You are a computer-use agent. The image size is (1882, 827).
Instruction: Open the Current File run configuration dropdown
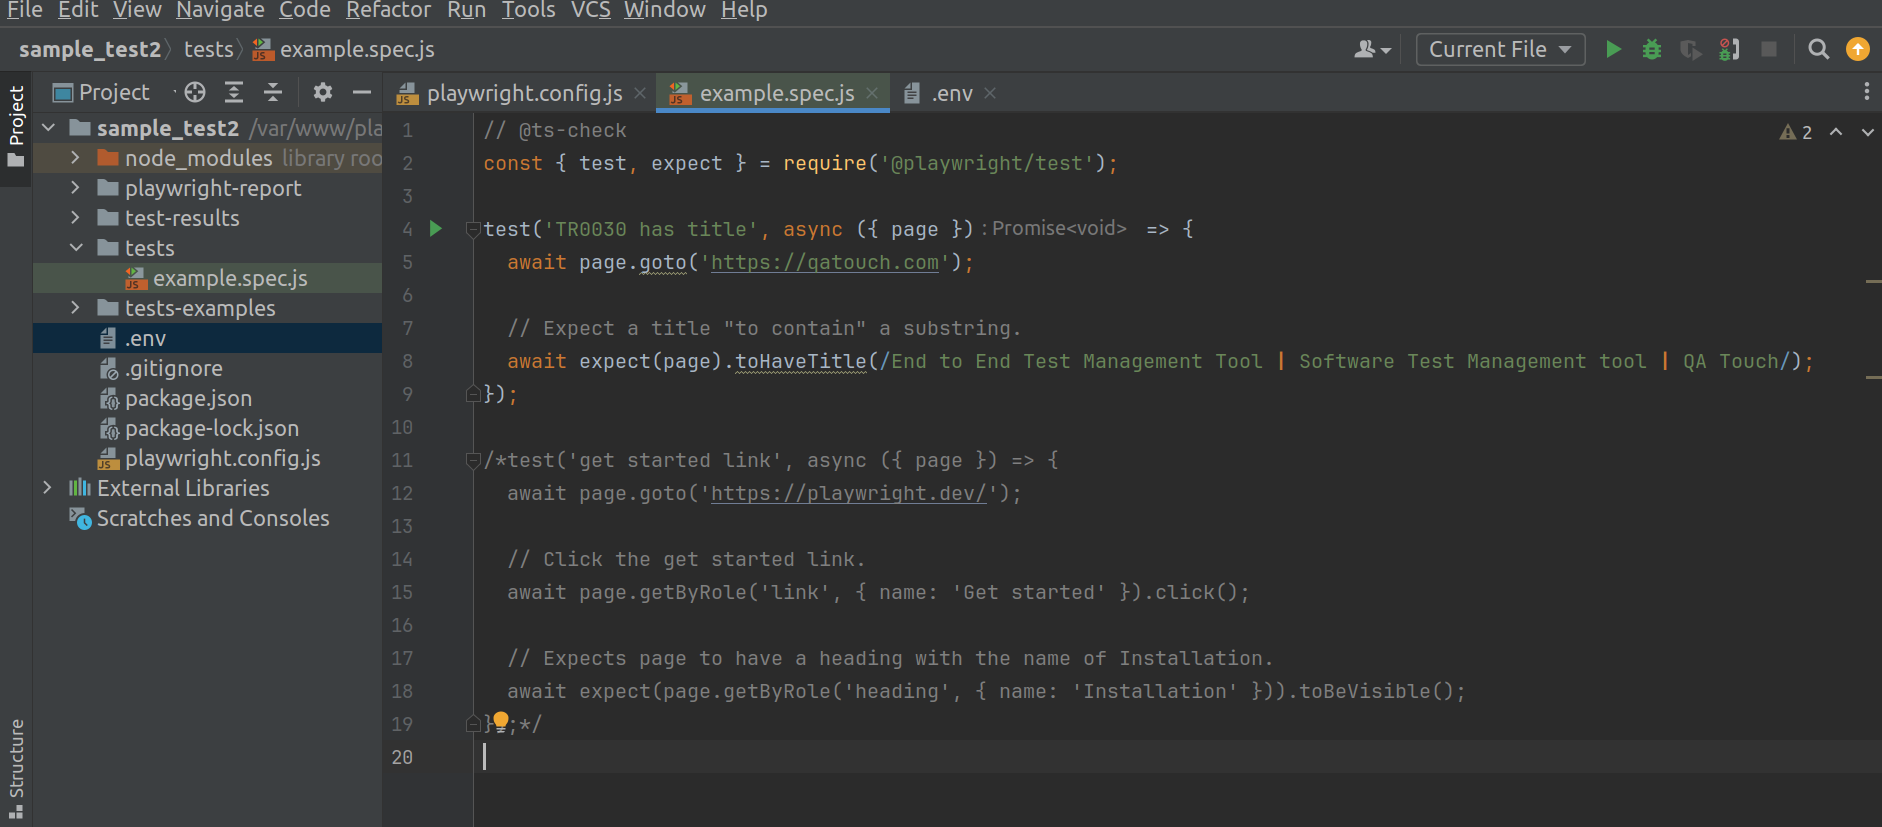[x=1500, y=49]
